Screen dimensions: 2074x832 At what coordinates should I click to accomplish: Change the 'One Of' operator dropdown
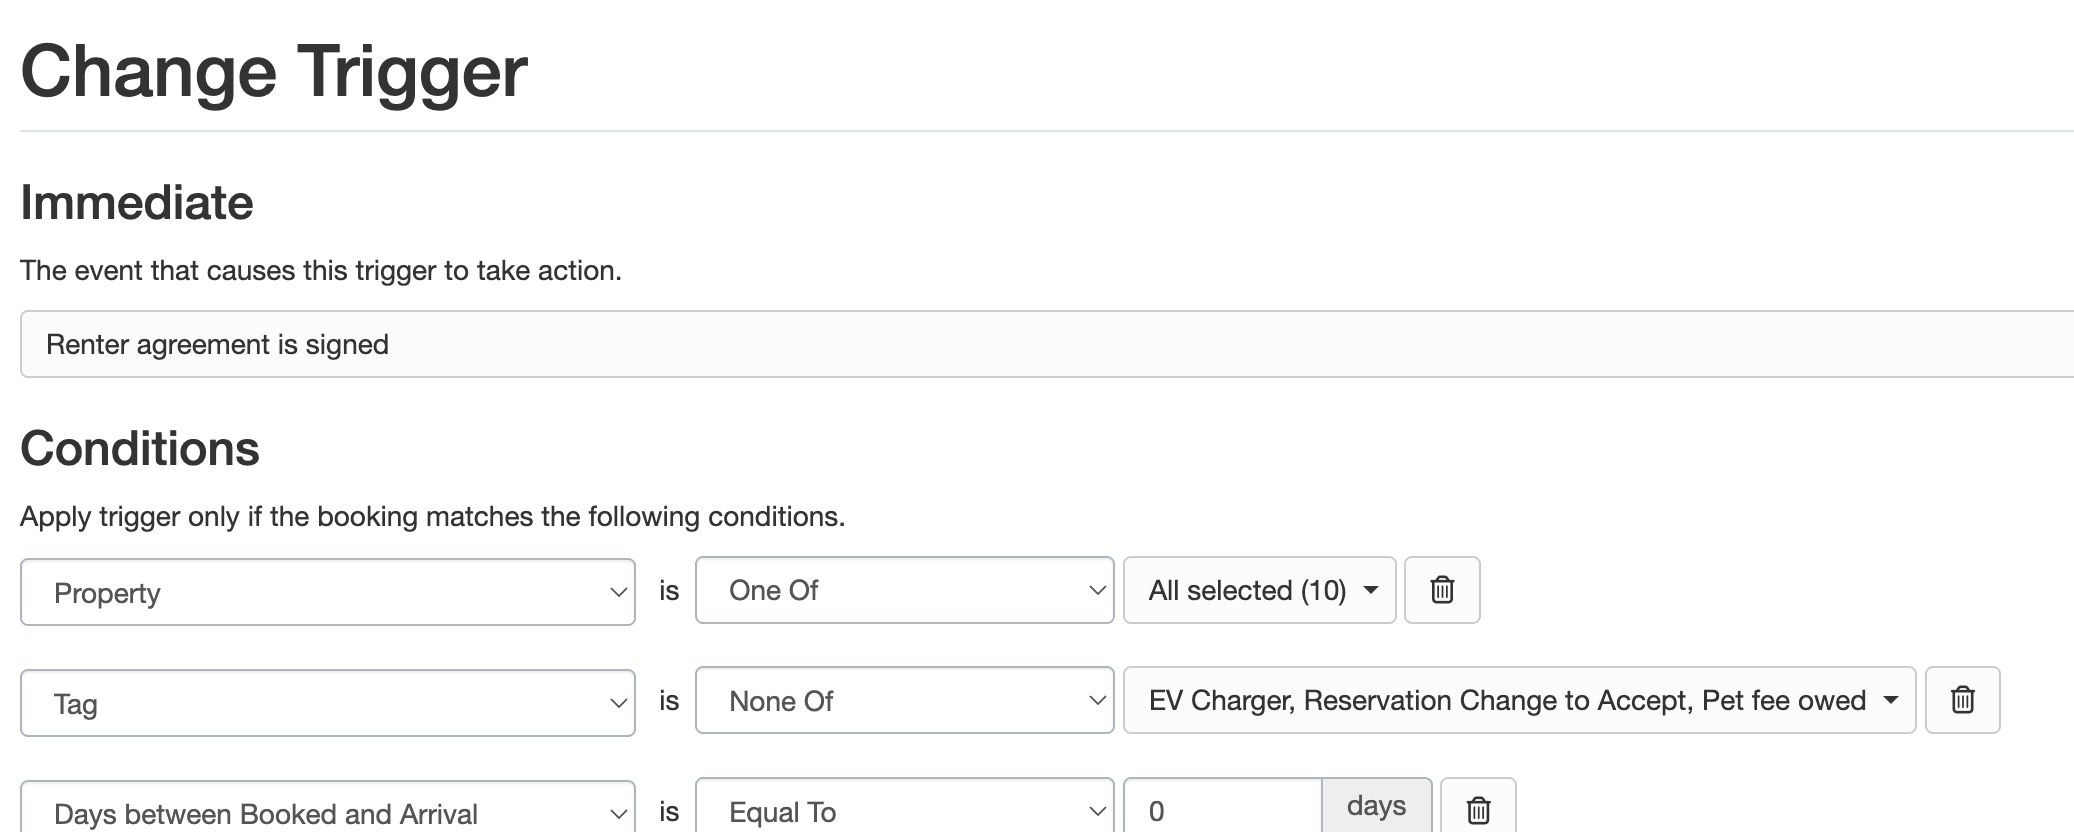pos(904,590)
